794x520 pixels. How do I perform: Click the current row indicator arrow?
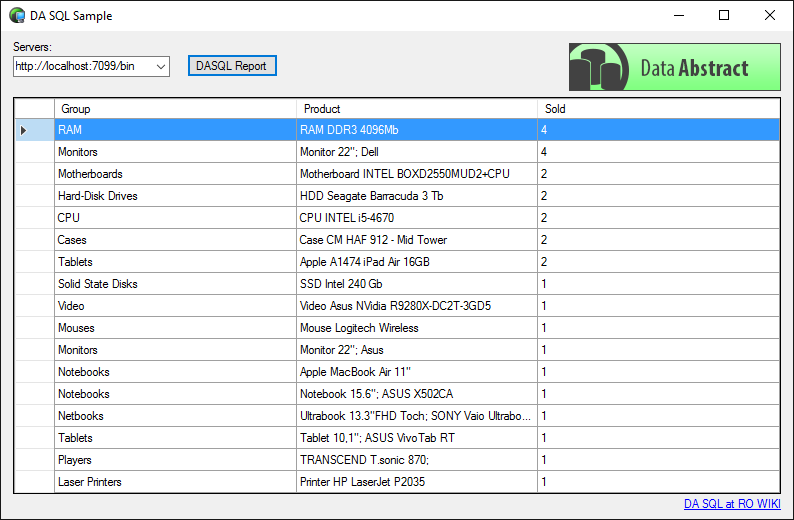[x=24, y=130]
